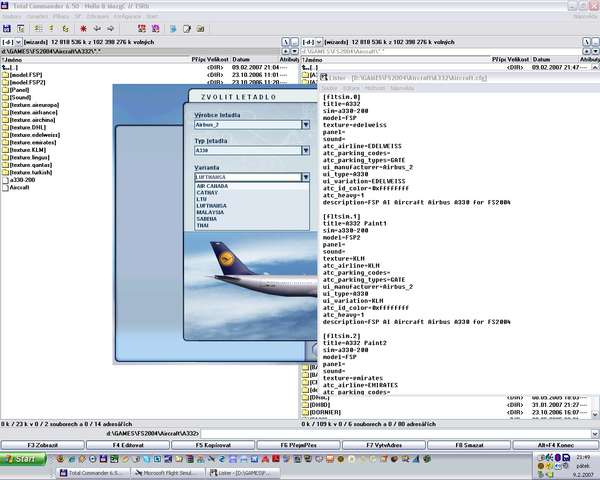Expand the Výrobce letadla dropdown
The height and width of the screenshot is (480, 600).
pyautogui.click(x=305, y=125)
